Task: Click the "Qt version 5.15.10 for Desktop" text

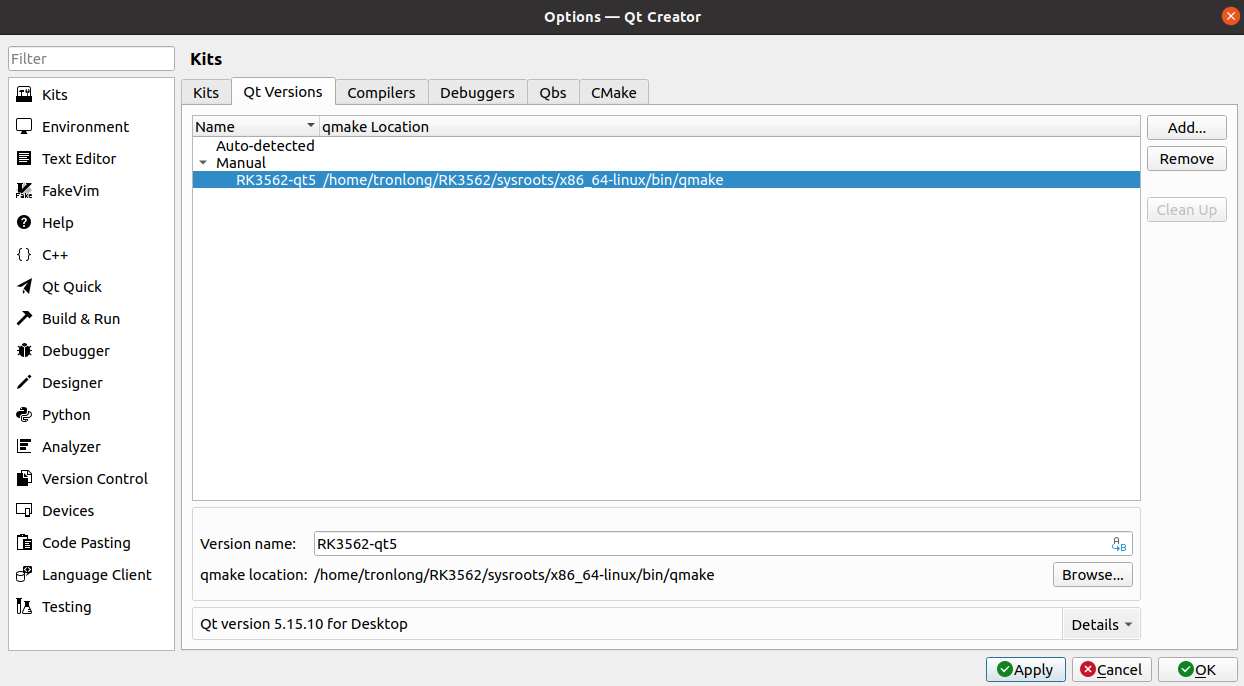Action: coord(304,624)
